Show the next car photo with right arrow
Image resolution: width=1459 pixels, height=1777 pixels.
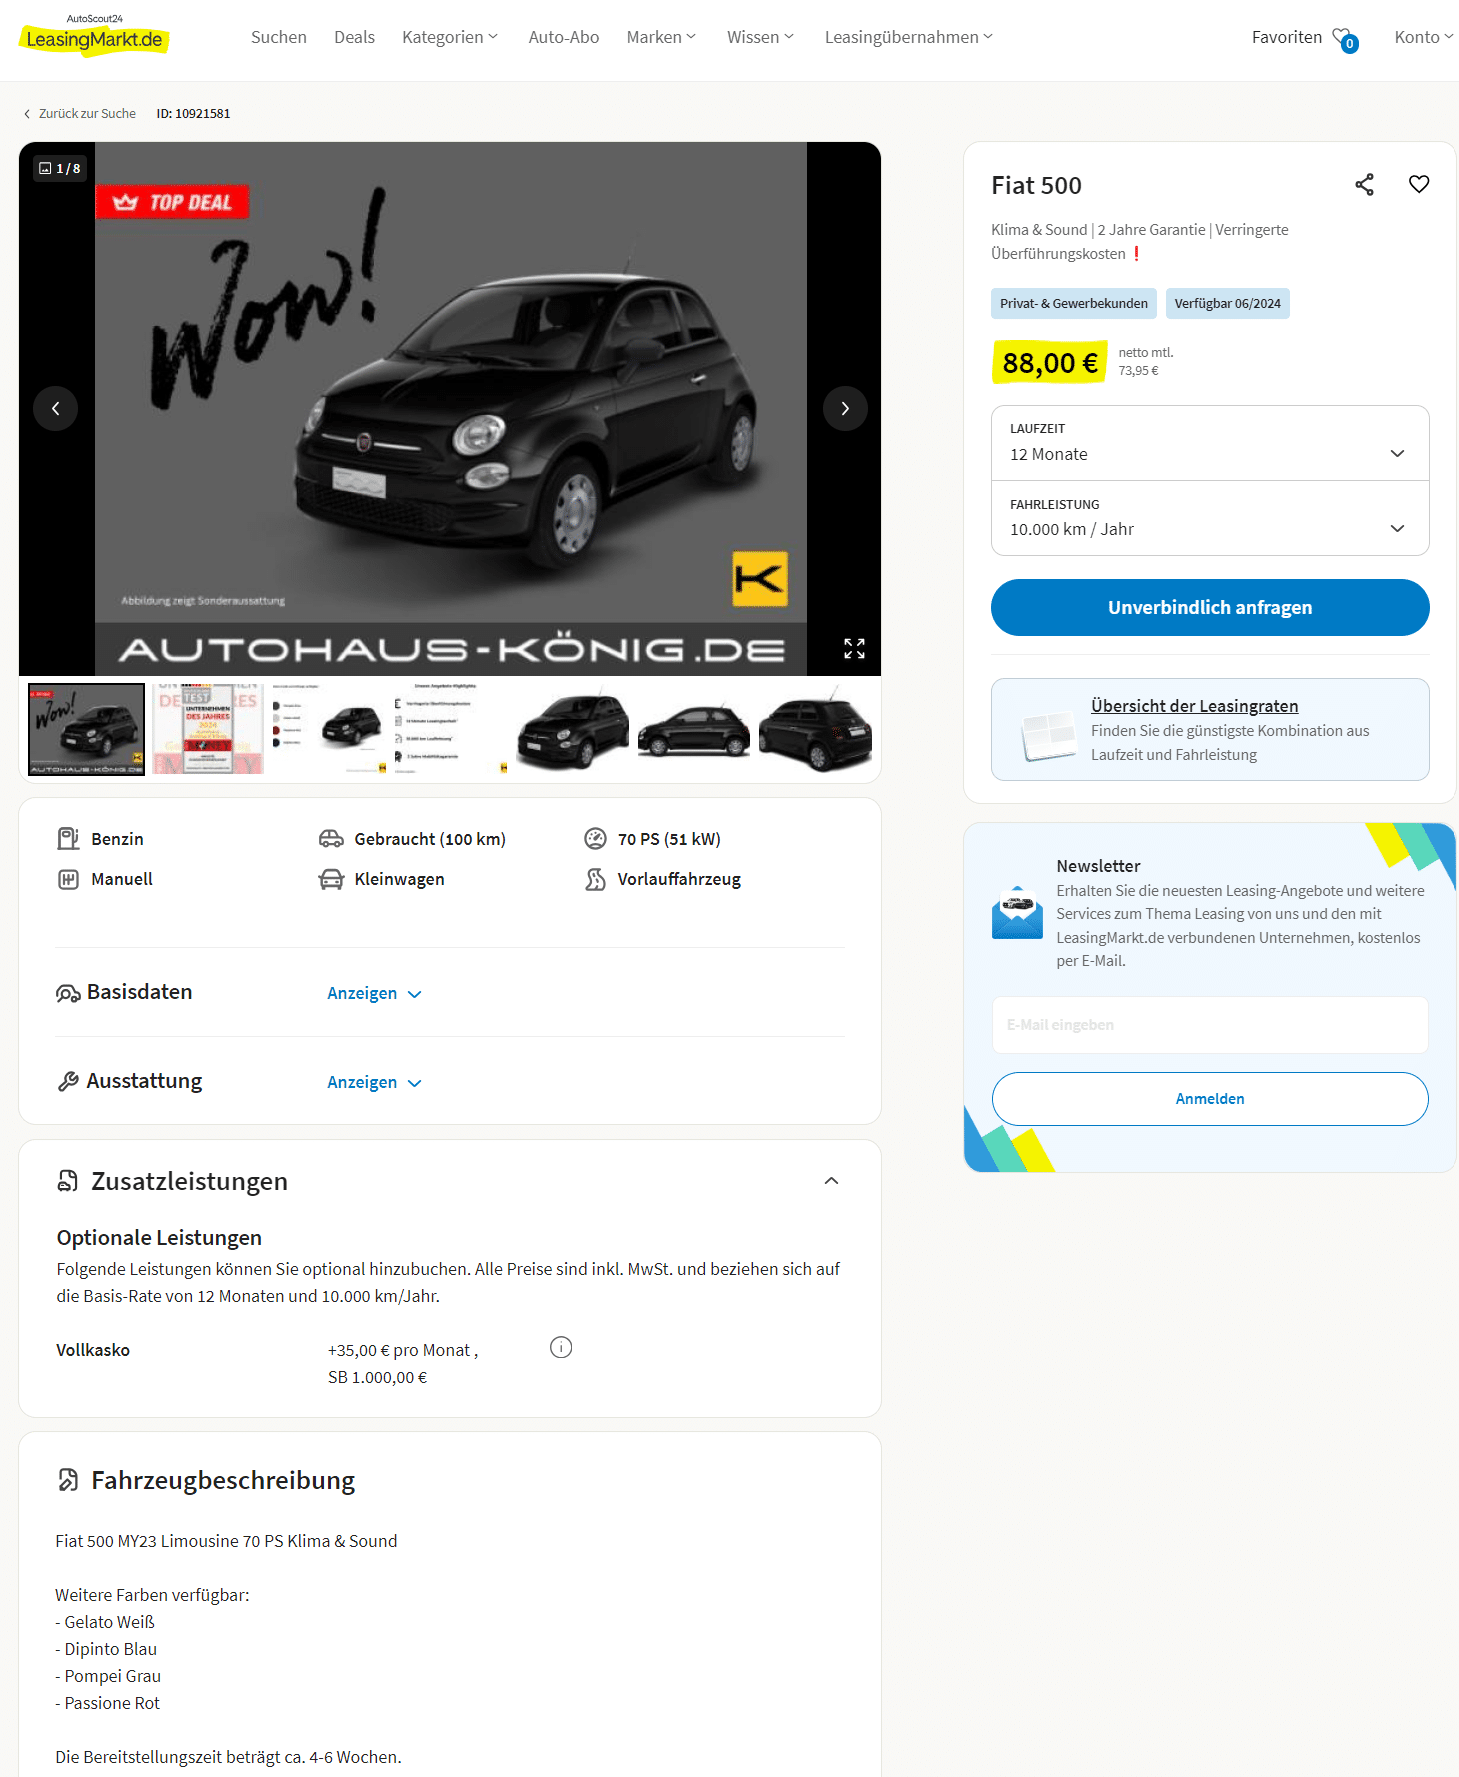click(845, 408)
